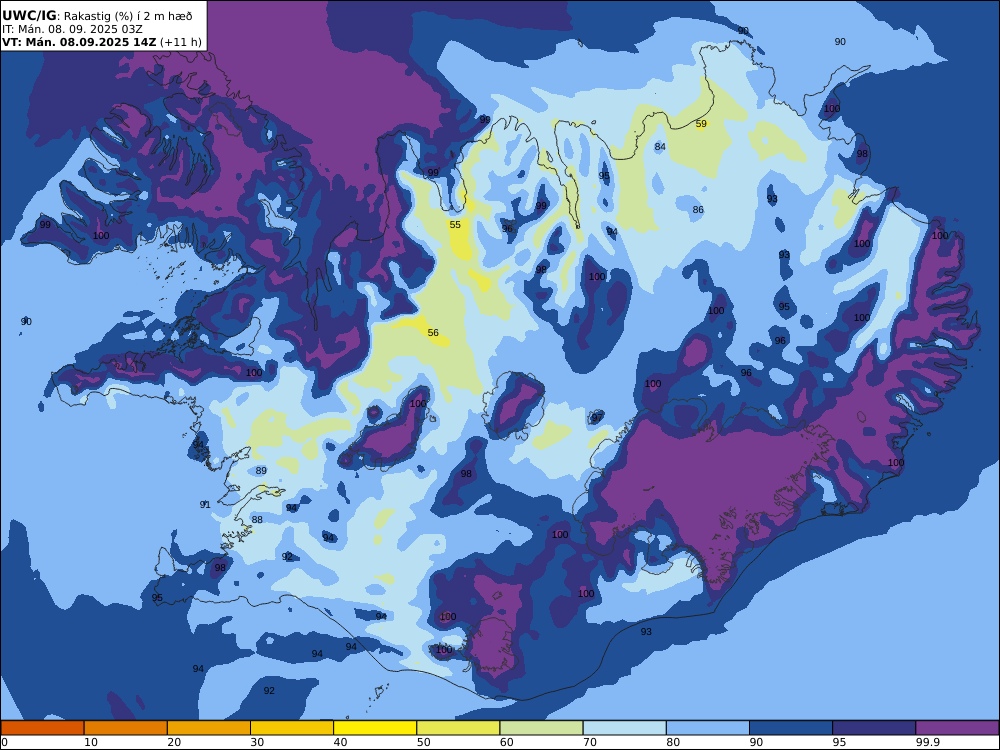Click the humidity value '56' on the map
Screen dimensions: 1000x750
tap(433, 332)
